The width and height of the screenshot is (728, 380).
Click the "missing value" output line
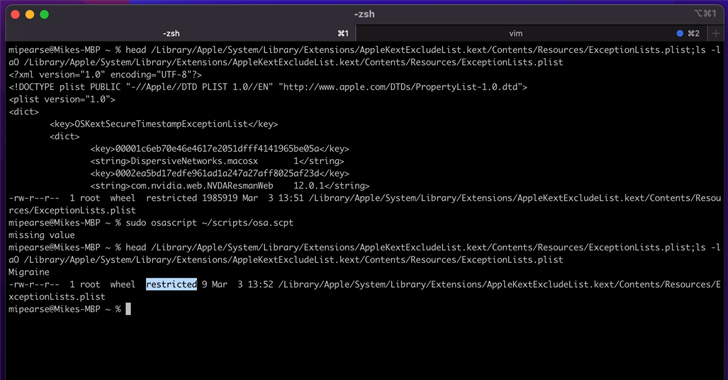coord(41,235)
